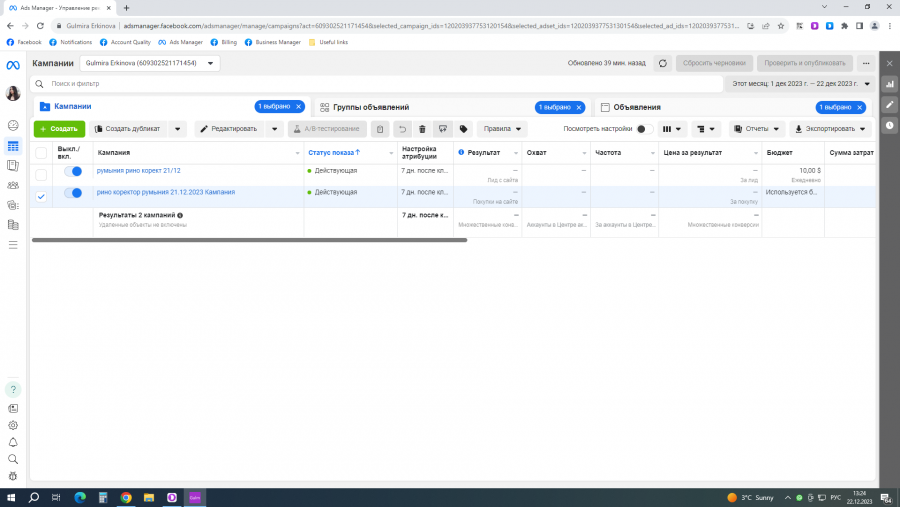Open the search magnifier in left sidebar
The height and width of the screenshot is (507, 900).
coord(13,459)
